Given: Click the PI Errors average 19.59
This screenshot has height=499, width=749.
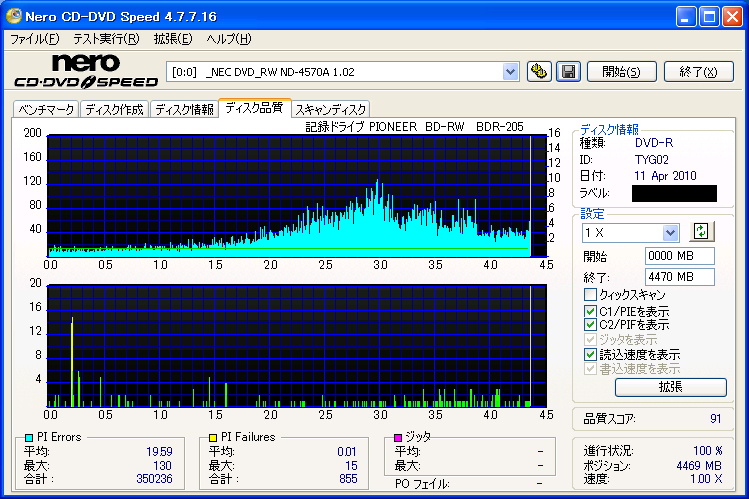Looking at the screenshot, I should click(159, 451).
